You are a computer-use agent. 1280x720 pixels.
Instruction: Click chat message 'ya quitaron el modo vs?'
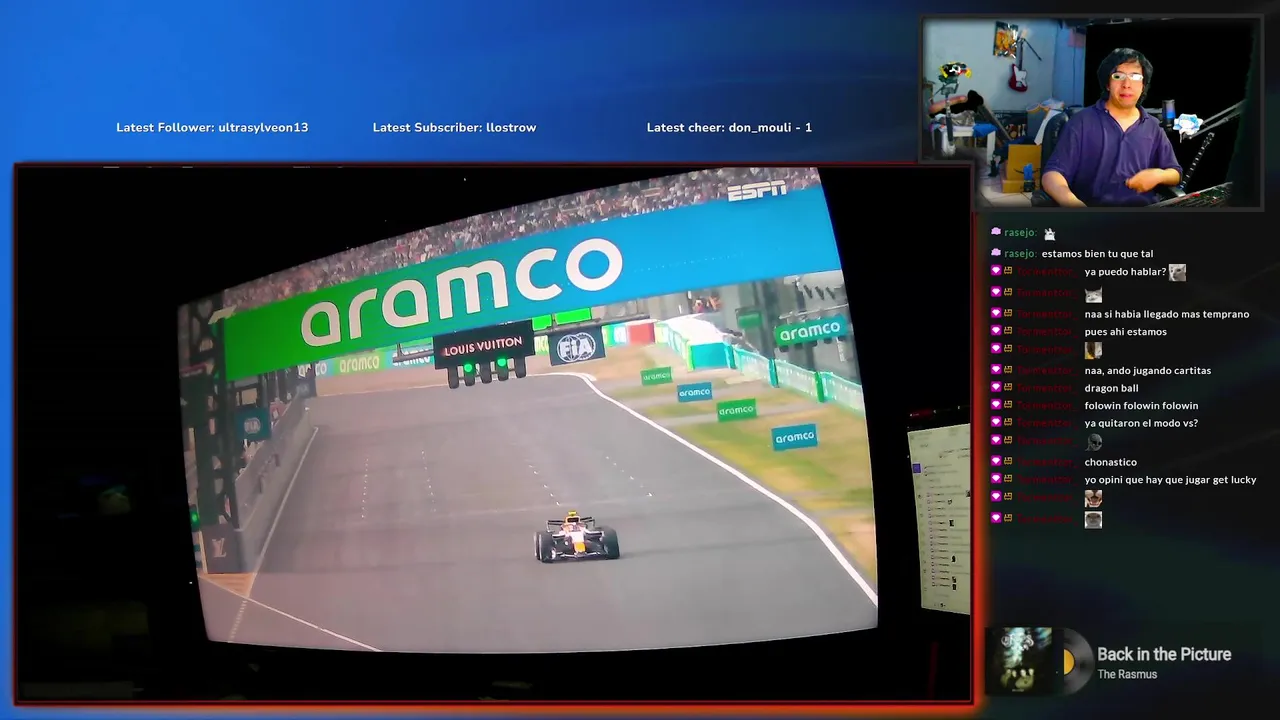click(x=1141, y=424)
